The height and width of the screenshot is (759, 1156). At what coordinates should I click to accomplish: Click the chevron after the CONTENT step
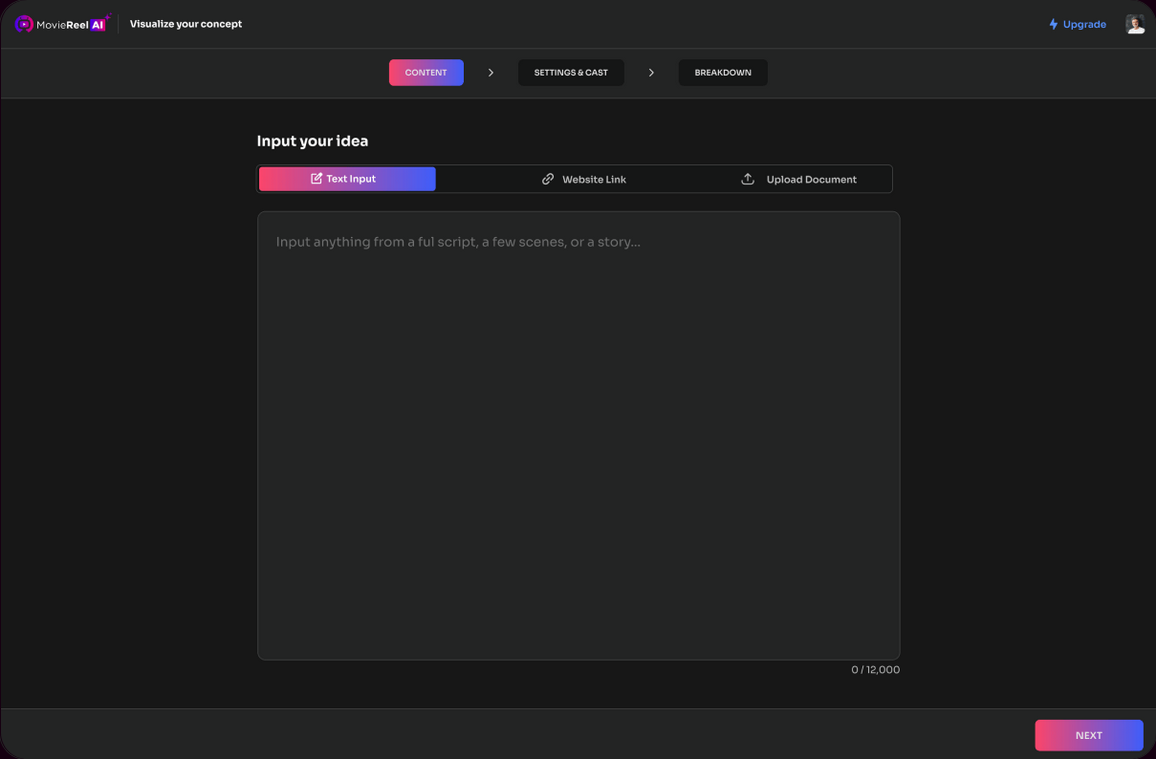[x=491, y=73]
